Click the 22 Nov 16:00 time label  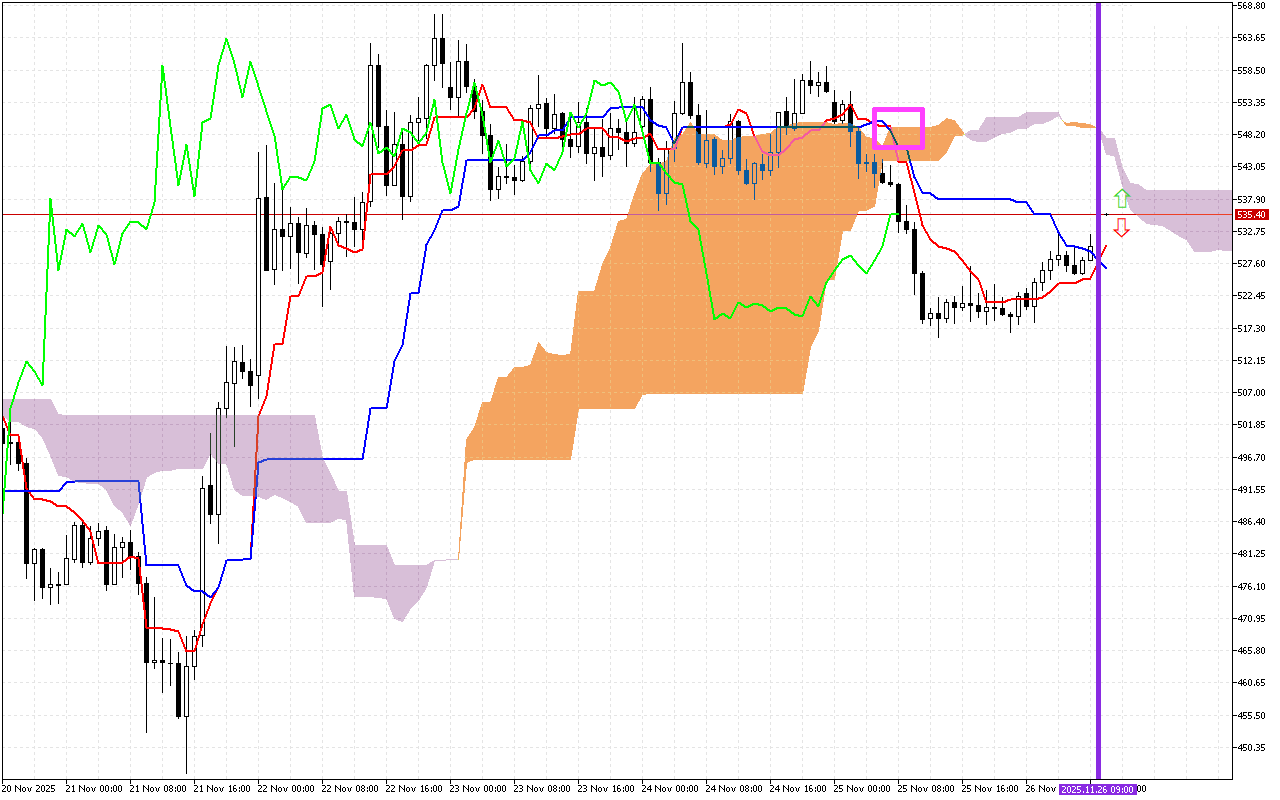click(414, 789)
